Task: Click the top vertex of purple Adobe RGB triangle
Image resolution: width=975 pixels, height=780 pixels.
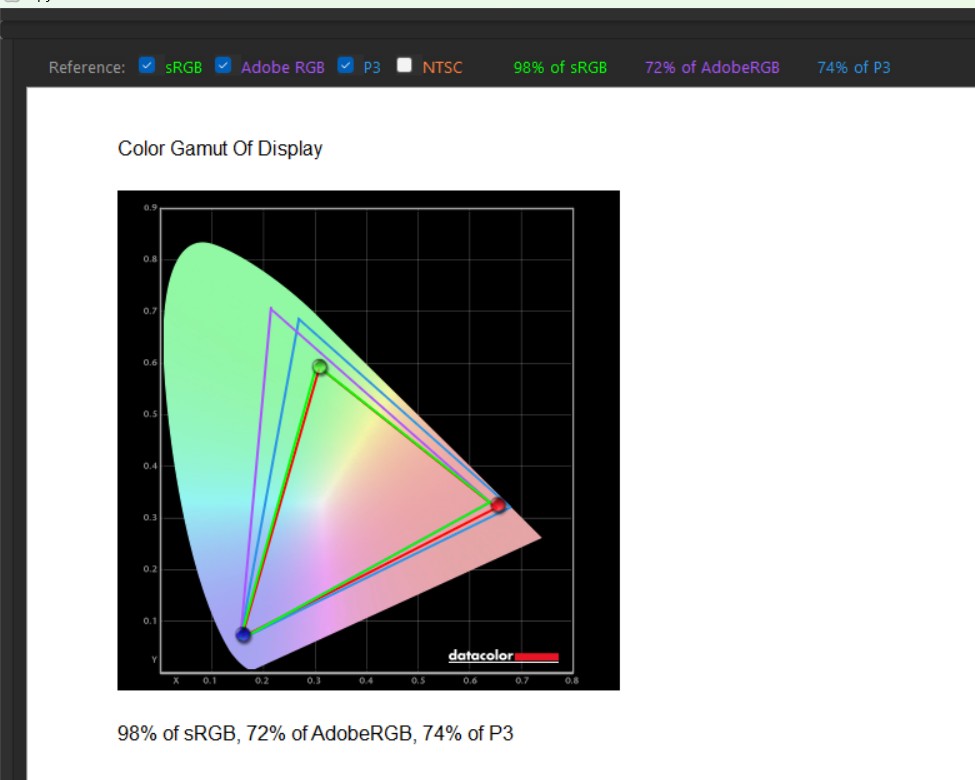Action: click(x=271, y=309)
